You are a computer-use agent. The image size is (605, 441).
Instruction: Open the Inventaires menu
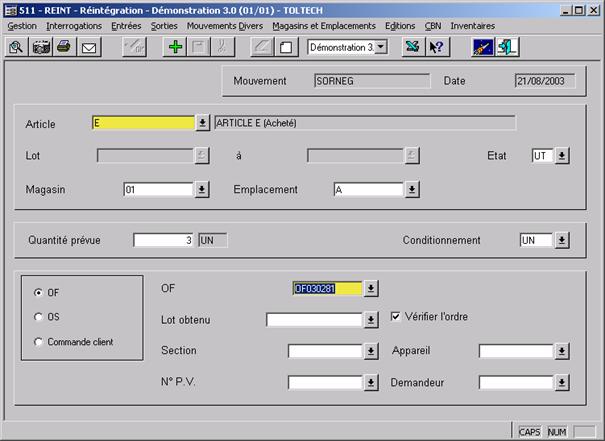coord(473,25)
